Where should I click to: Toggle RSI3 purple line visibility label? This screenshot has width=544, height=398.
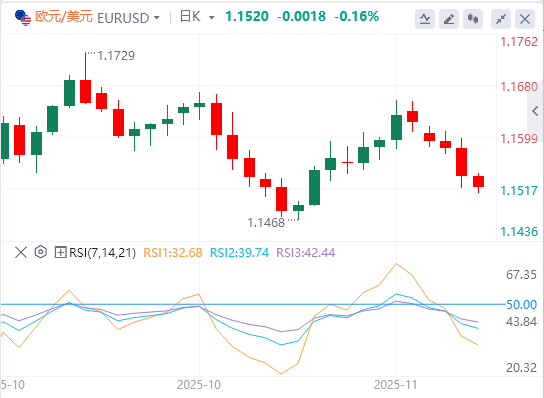click(x=306, y=253)
